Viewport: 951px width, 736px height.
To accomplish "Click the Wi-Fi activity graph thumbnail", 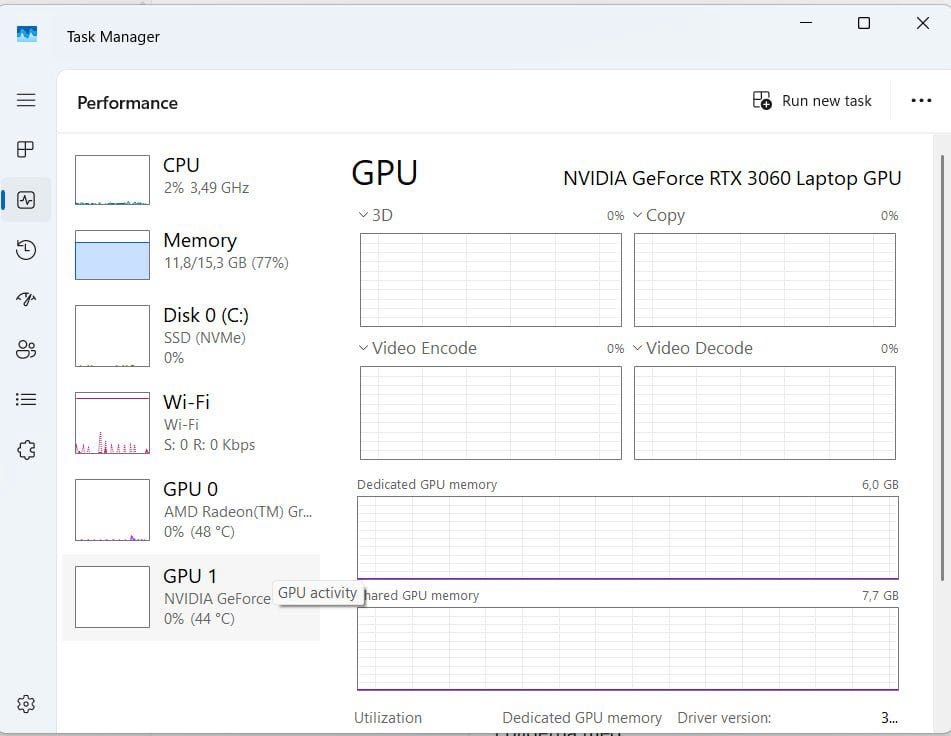I will tap(112, 423).
